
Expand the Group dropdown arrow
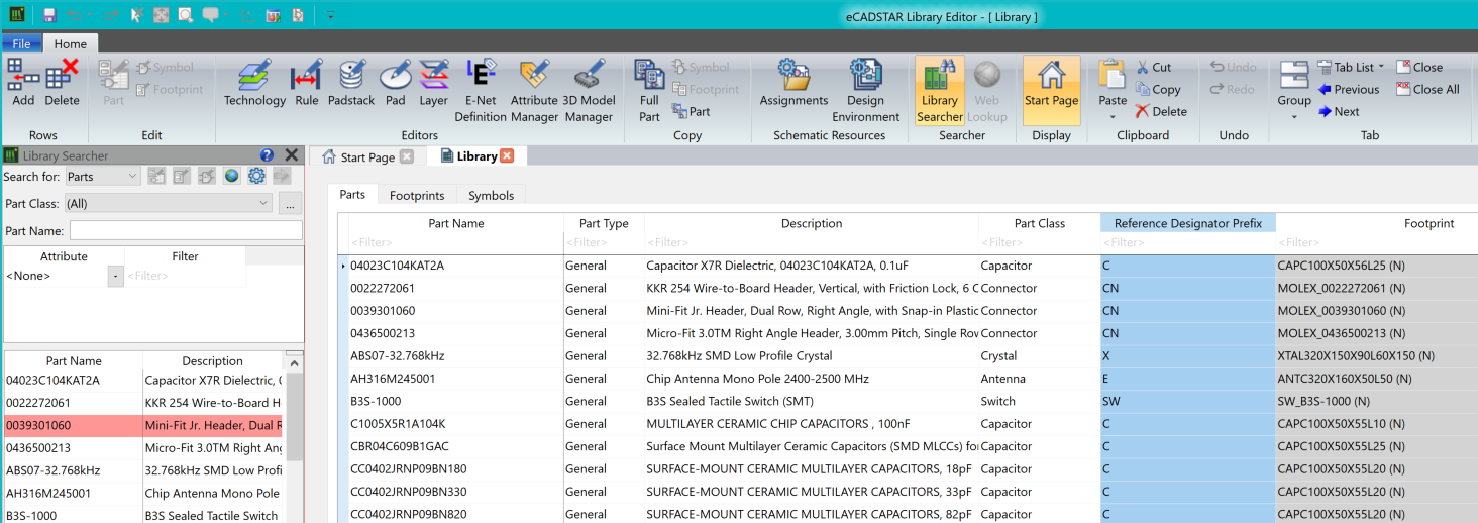[x=1294, y=117]
